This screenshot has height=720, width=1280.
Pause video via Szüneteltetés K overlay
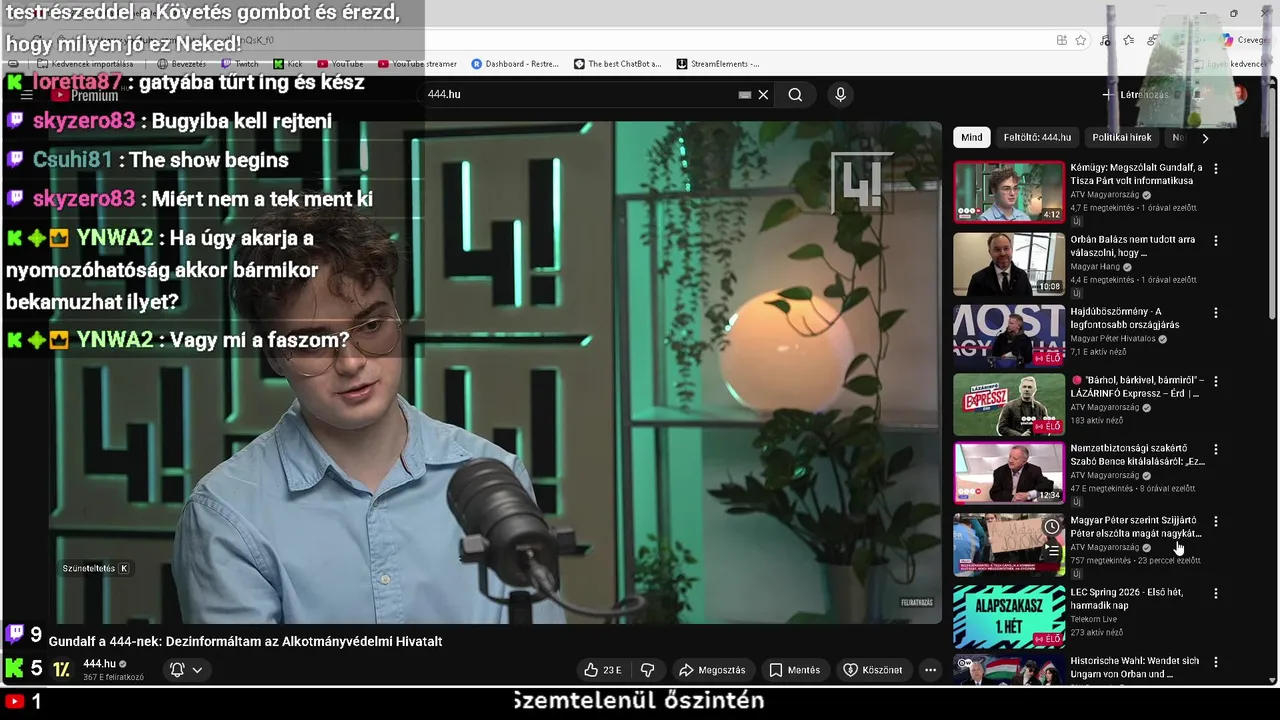[x=96, y=568]
